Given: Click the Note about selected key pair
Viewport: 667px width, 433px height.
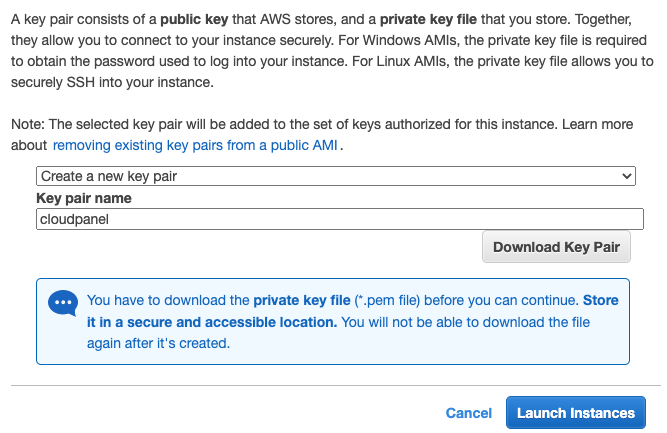Looking at the screenshot, I should 322,135.
